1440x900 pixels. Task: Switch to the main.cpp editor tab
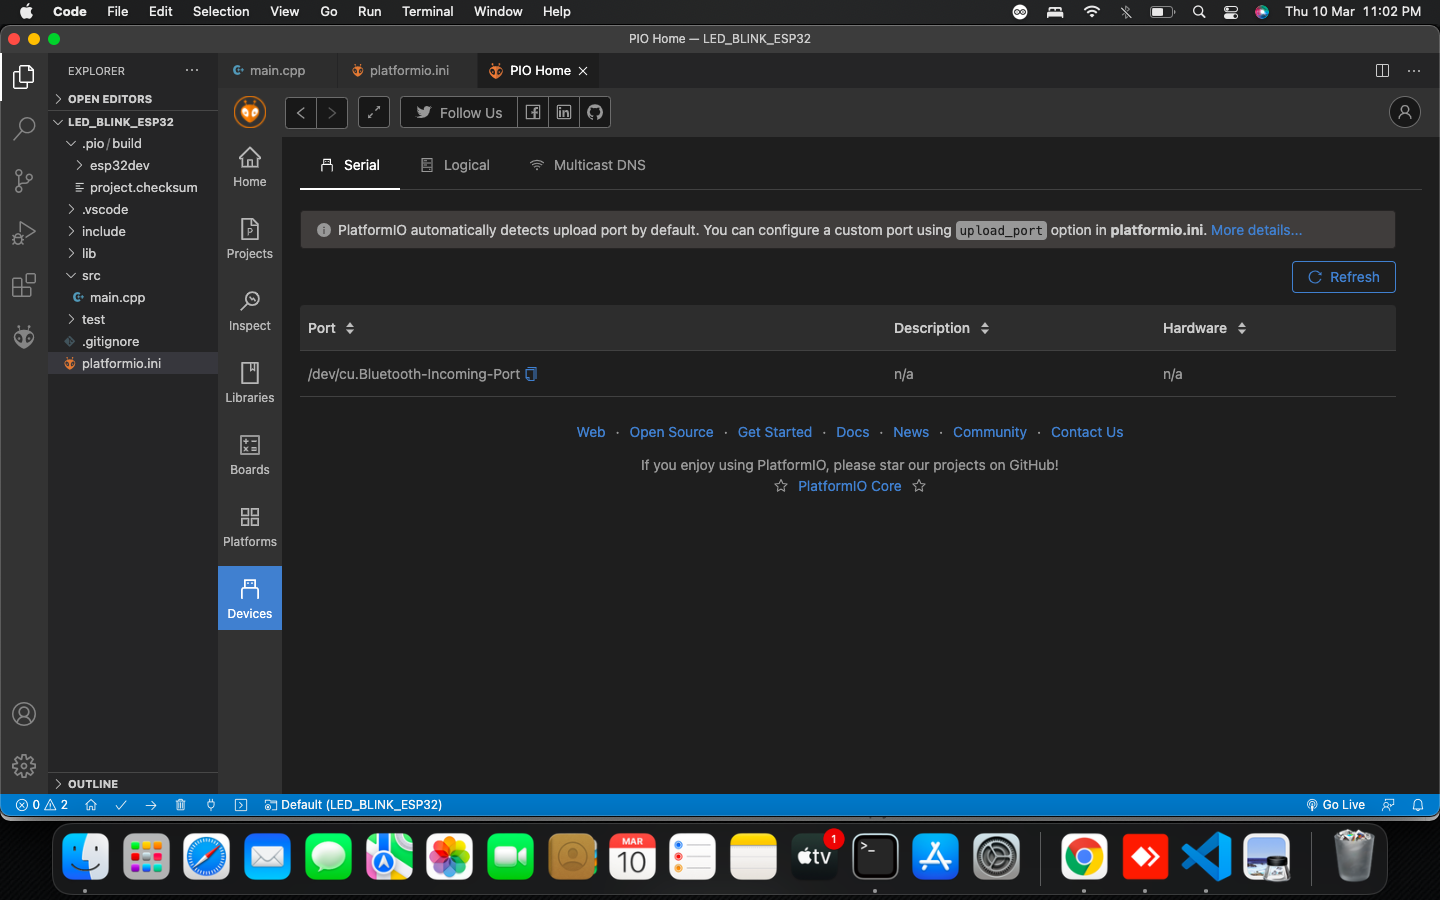[276, 70]
